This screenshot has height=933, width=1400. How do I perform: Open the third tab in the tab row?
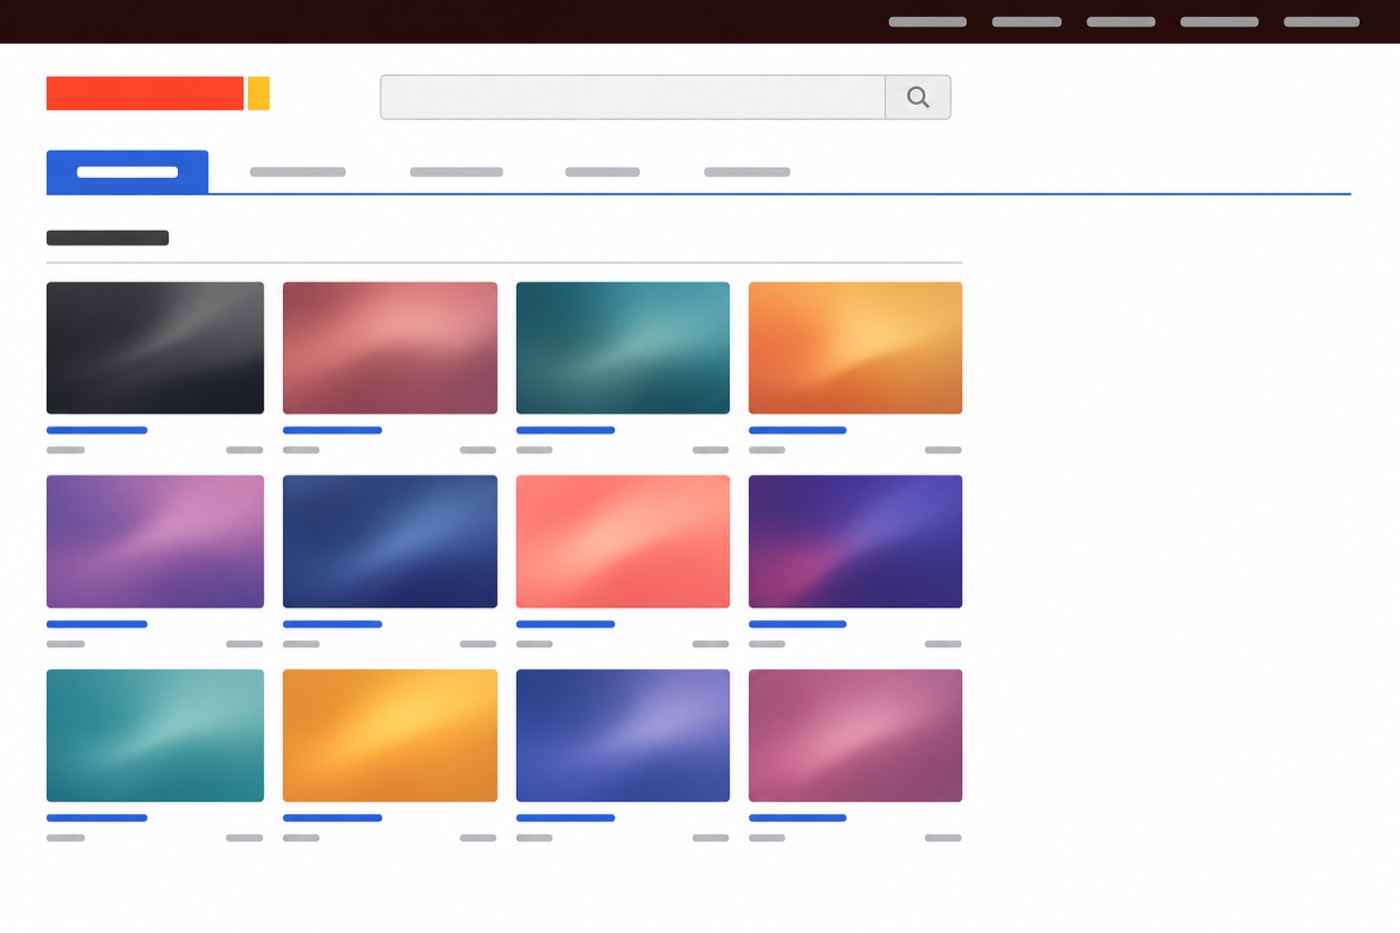point(456,172)
